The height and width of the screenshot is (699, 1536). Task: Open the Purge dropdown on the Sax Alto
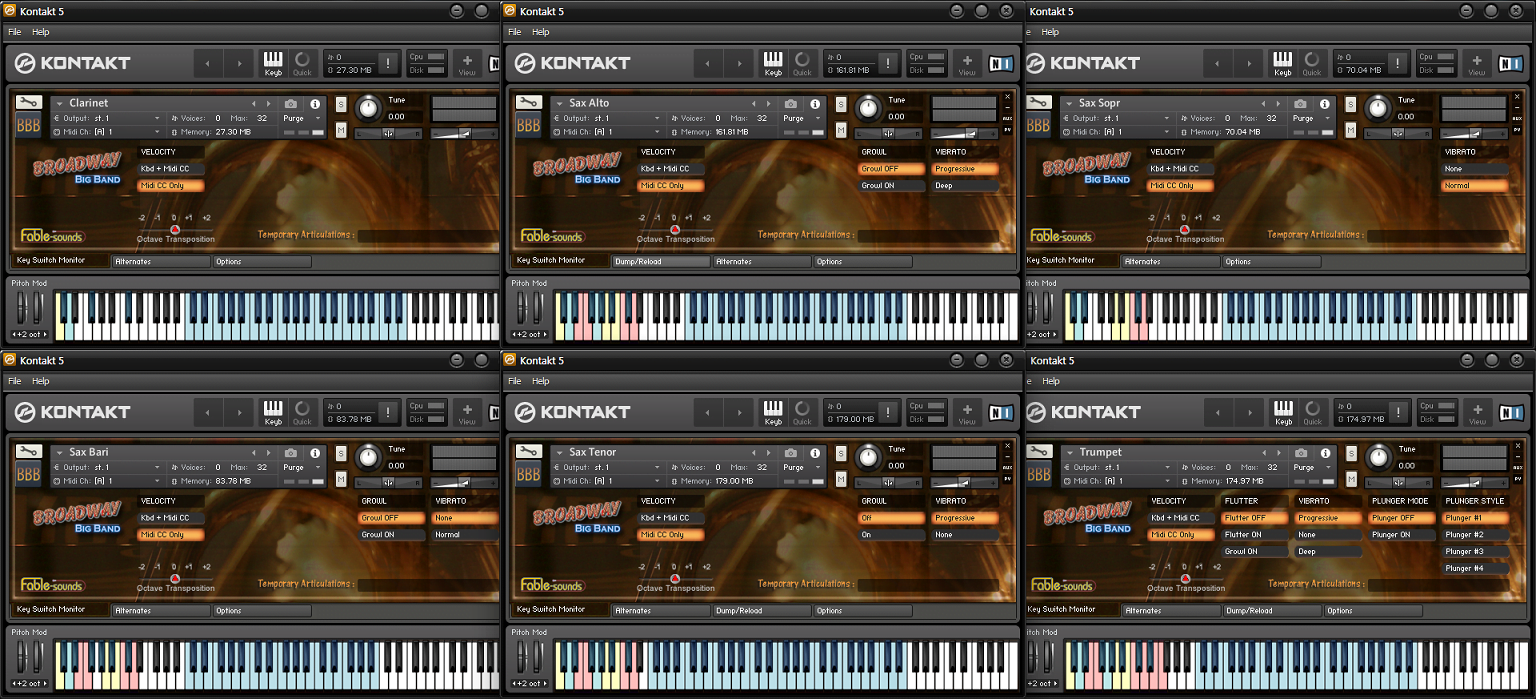pos(800,118)
